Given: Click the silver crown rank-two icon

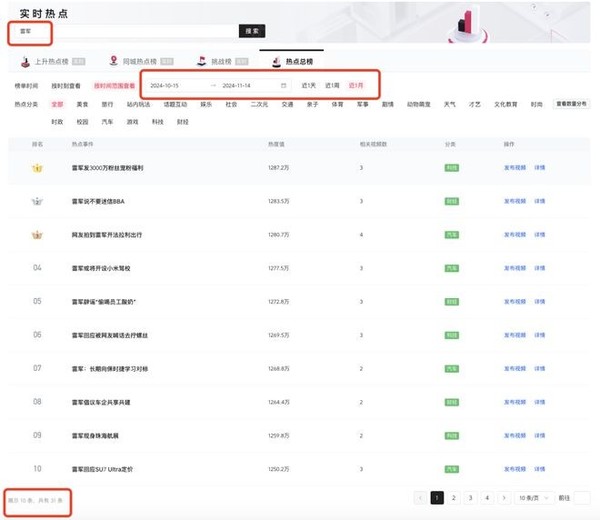Looking at the screenshot, I should [x=38, y=201].
